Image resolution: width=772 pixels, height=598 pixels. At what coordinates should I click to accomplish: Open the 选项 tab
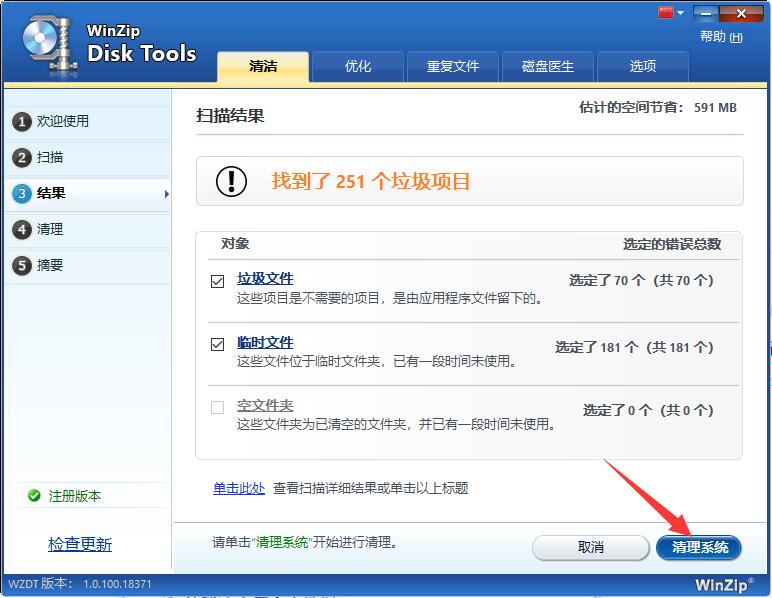tap(643, 66)
